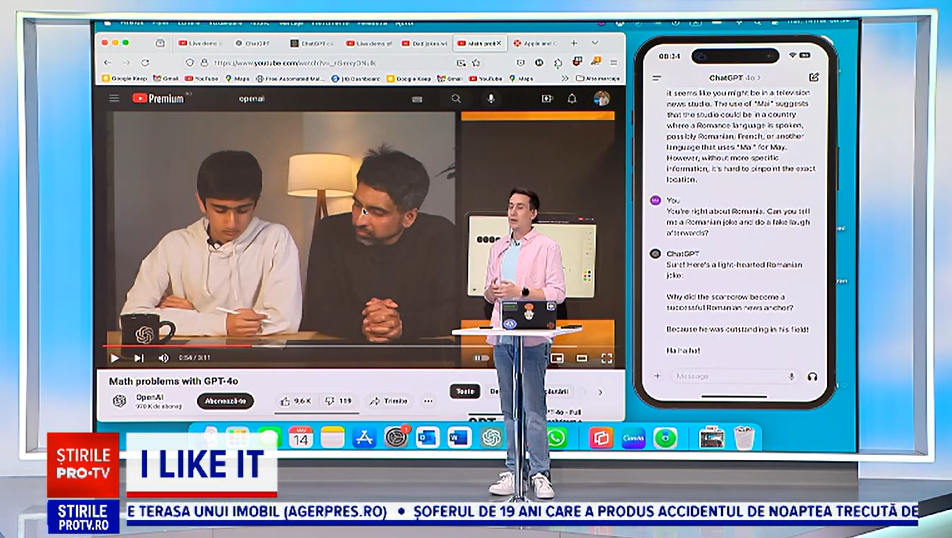The image size is (952, 538).
Task: Tap ChatGPT headphones voice mode icon
Action: (x=812, y=376)
